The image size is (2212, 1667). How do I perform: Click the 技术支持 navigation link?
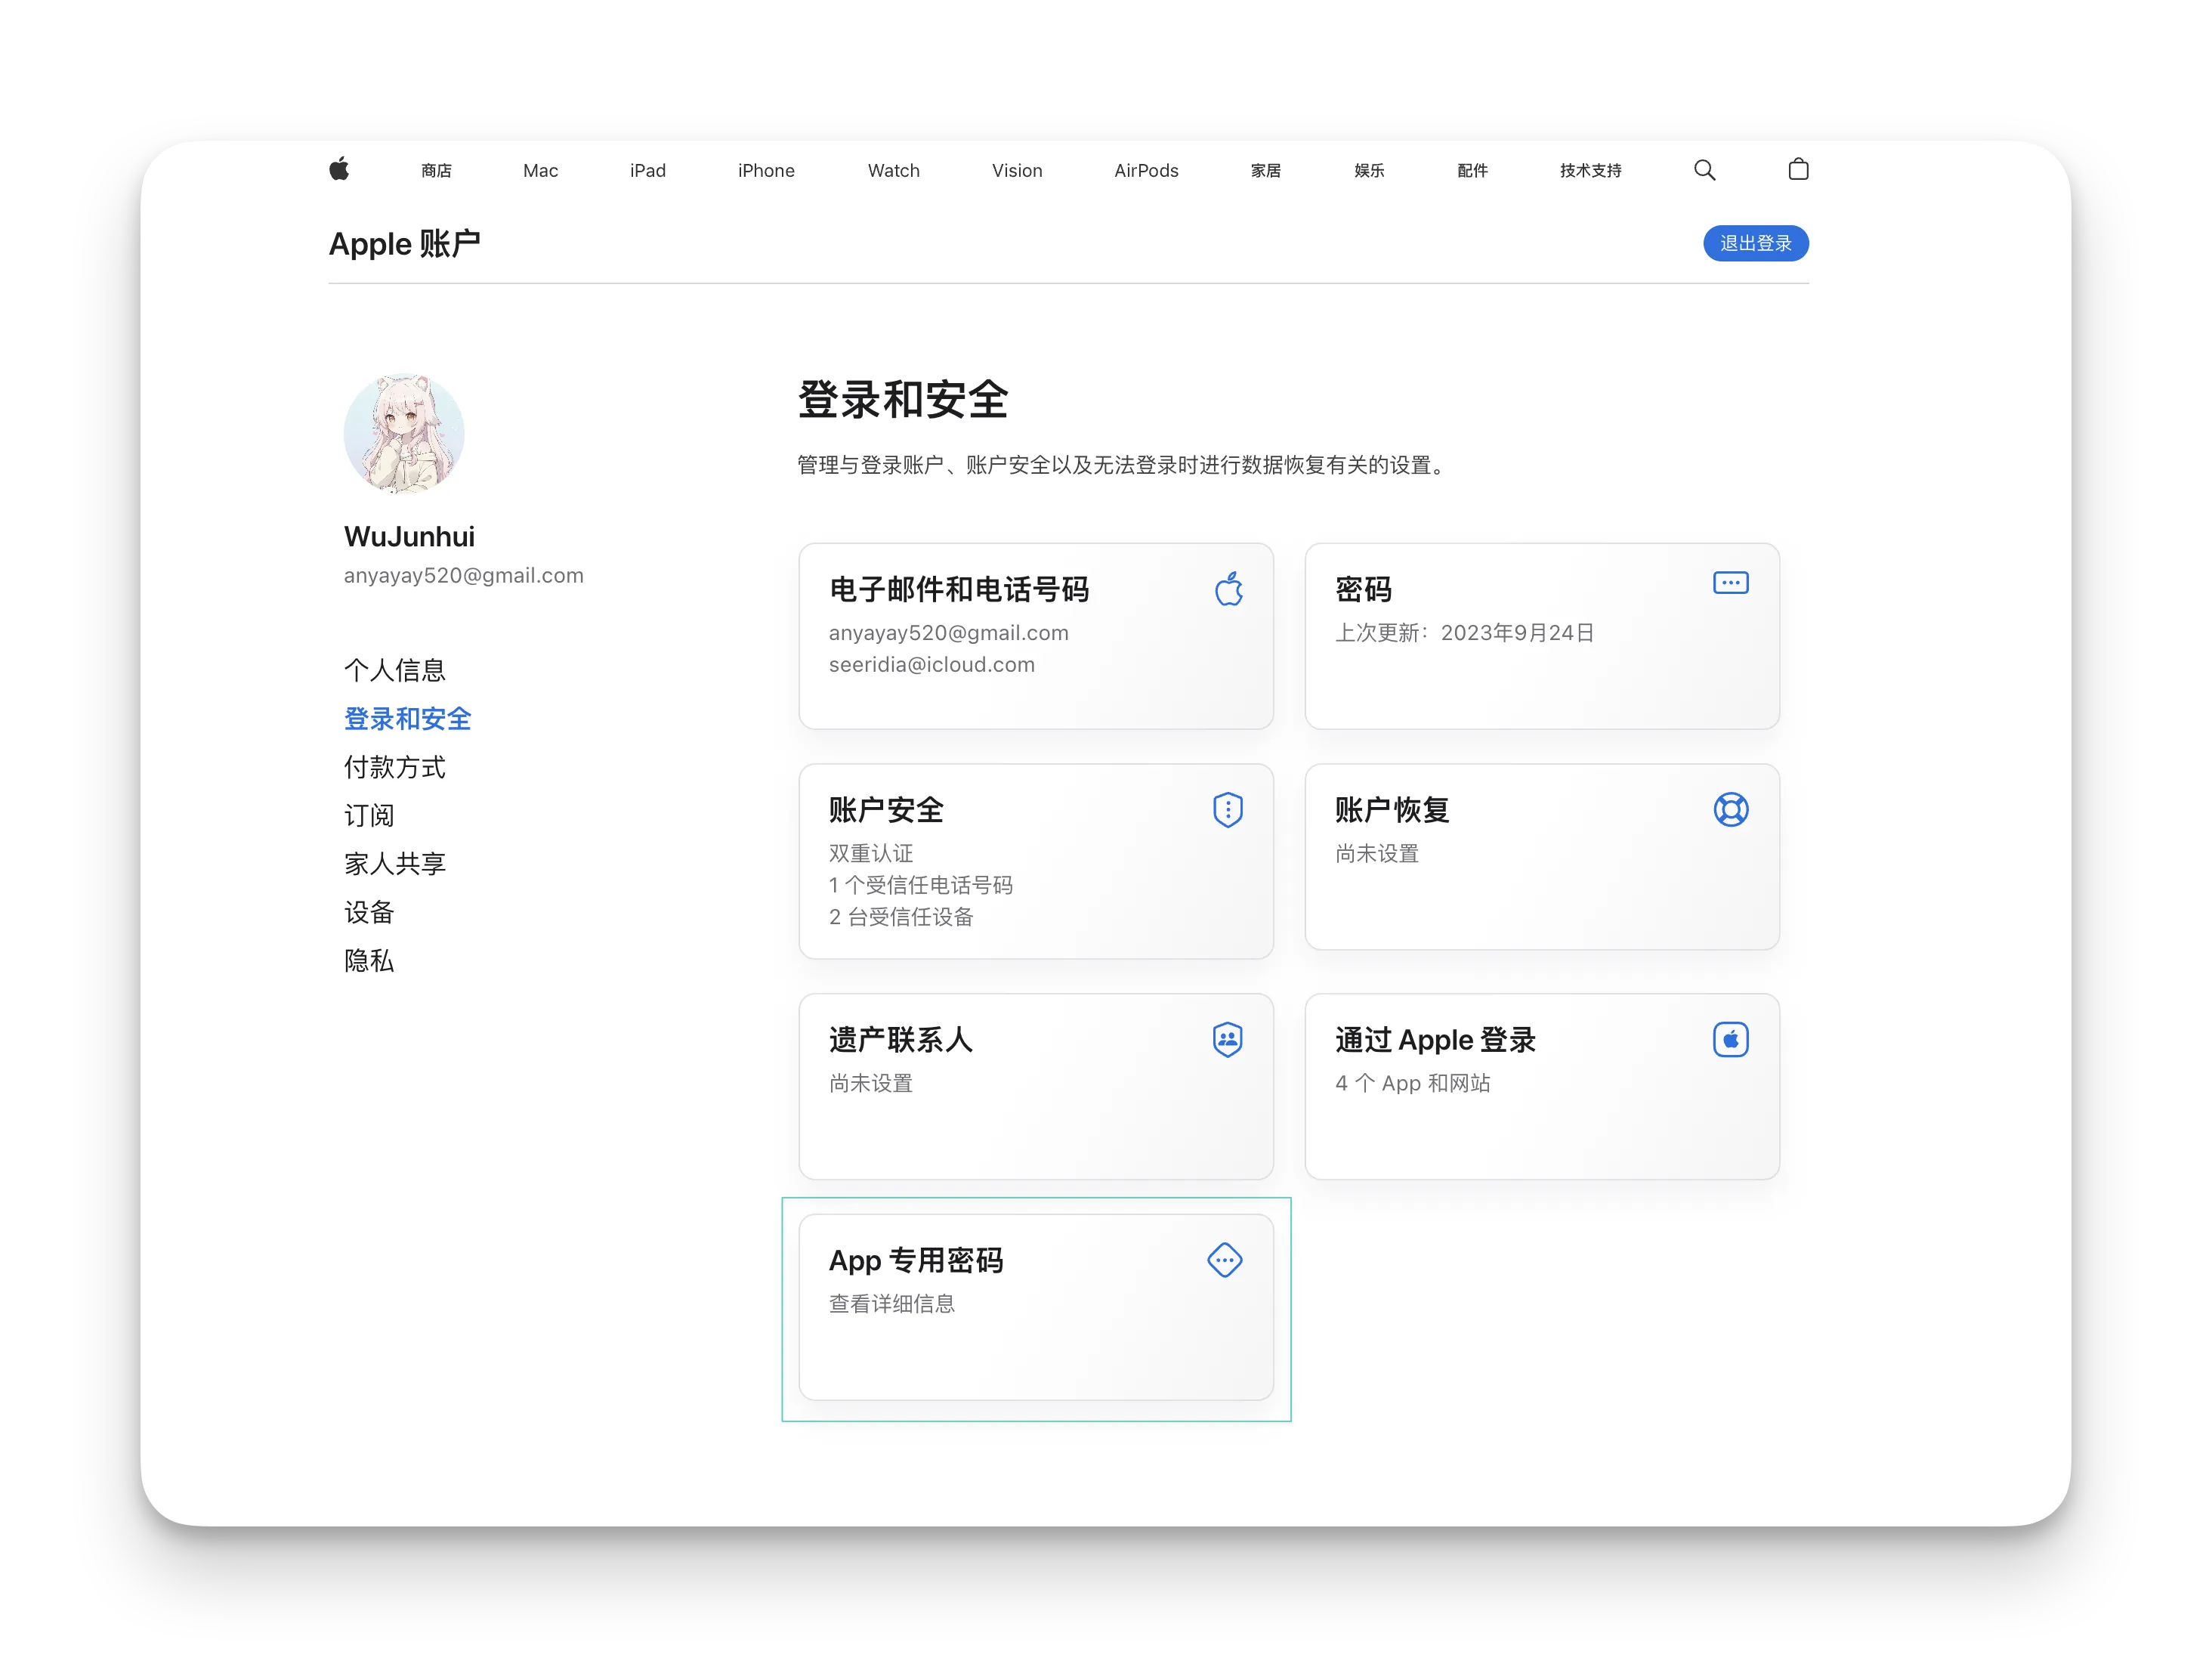pos(1590,171)
